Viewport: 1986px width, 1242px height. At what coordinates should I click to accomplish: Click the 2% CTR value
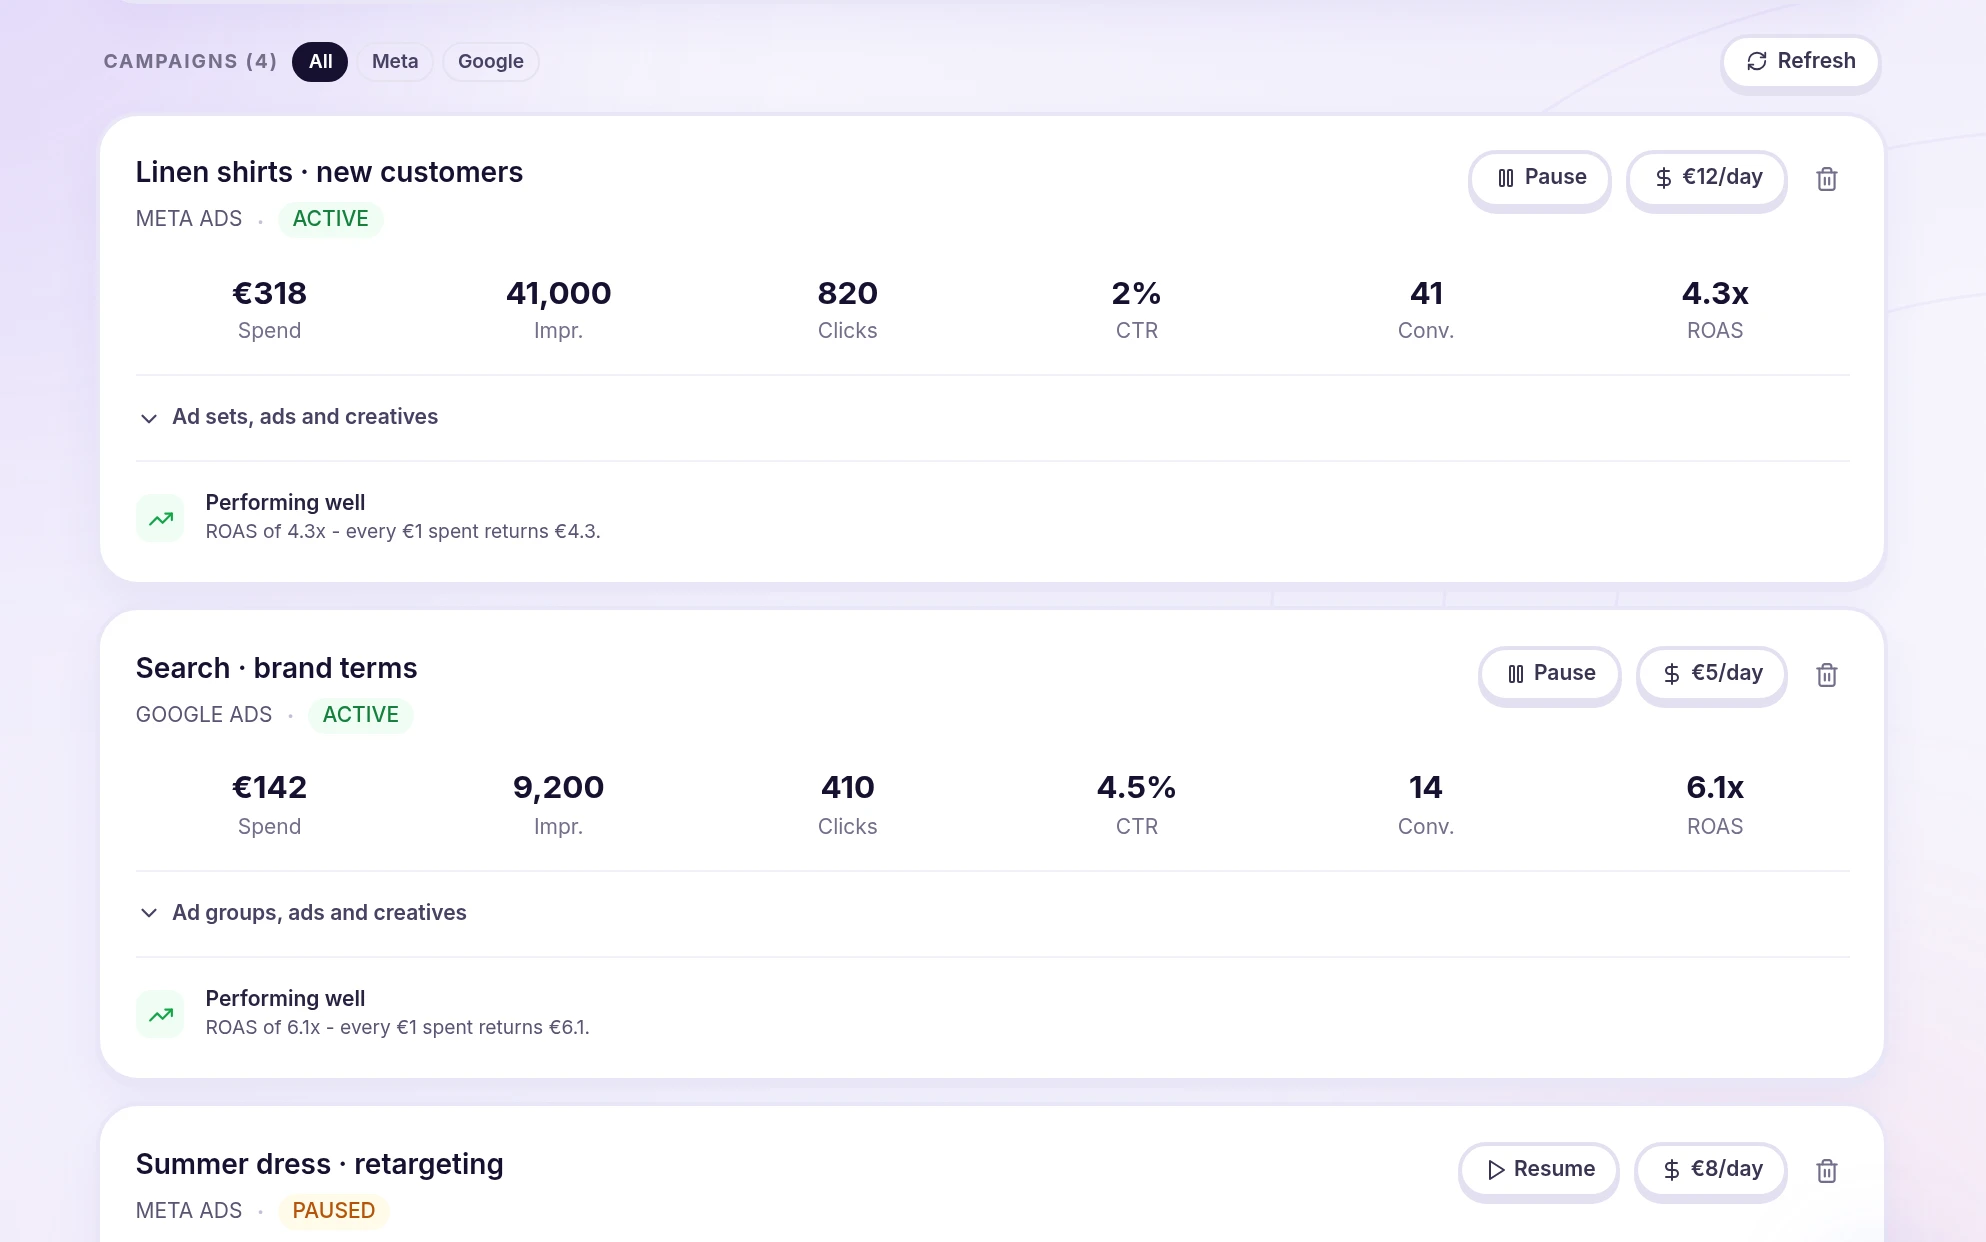click(x=1136, y=294)
